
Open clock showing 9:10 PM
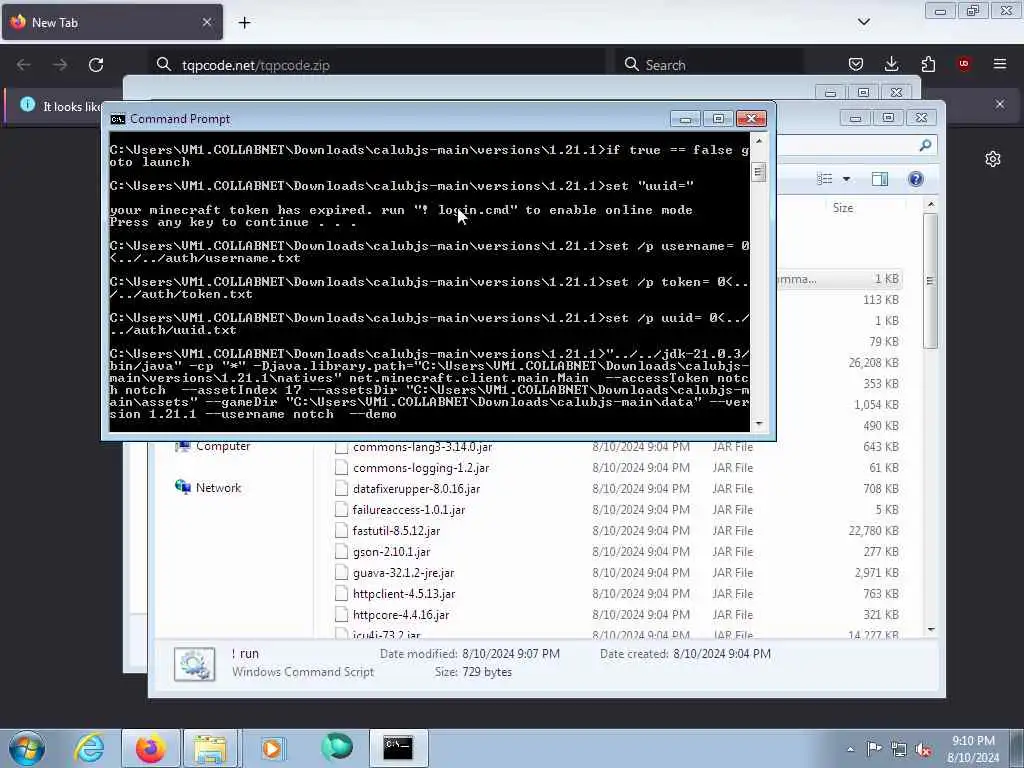click(x=973, y=749)
